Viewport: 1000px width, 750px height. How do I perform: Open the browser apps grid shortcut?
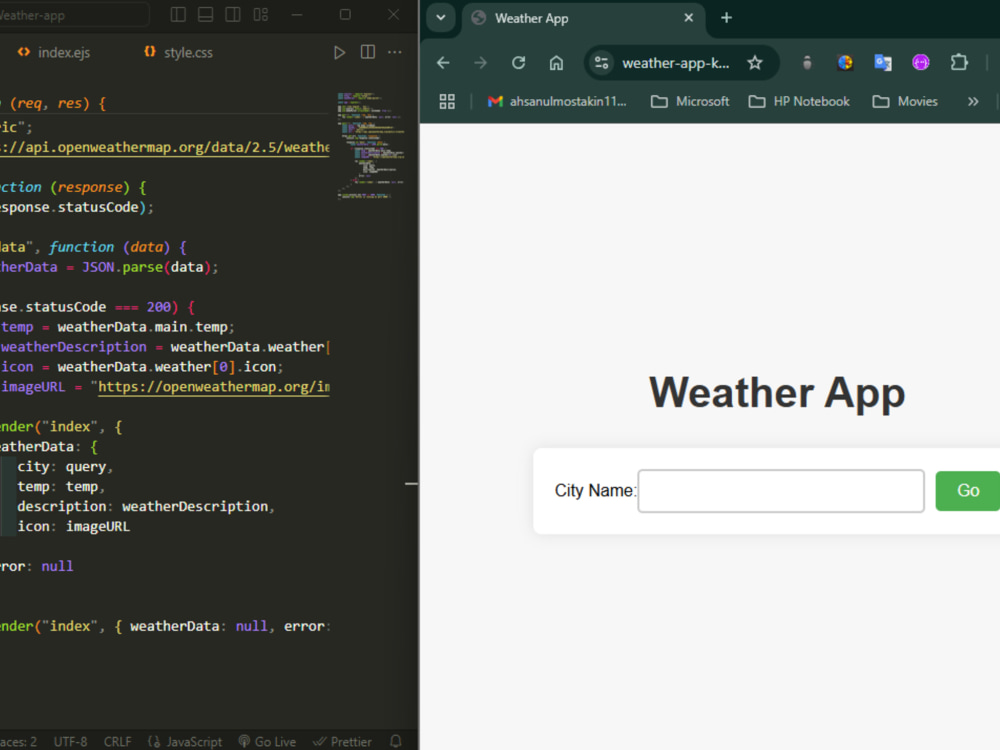click(x=447, y=101)
